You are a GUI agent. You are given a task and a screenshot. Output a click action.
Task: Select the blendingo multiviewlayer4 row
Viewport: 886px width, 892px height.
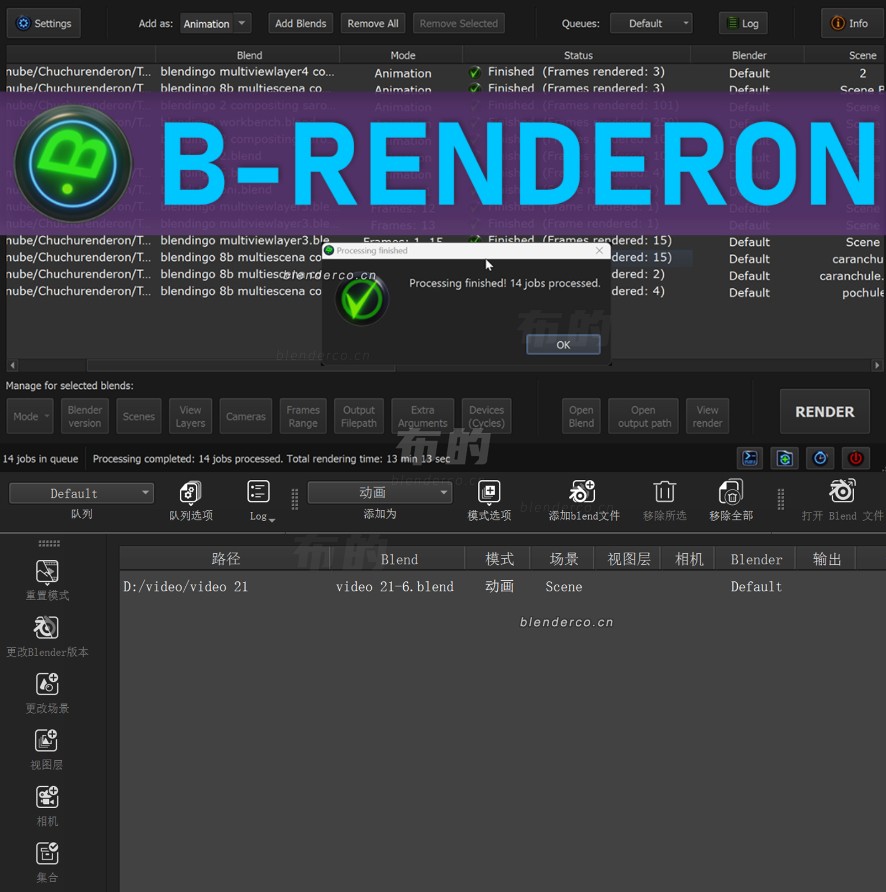click(444, 72)
